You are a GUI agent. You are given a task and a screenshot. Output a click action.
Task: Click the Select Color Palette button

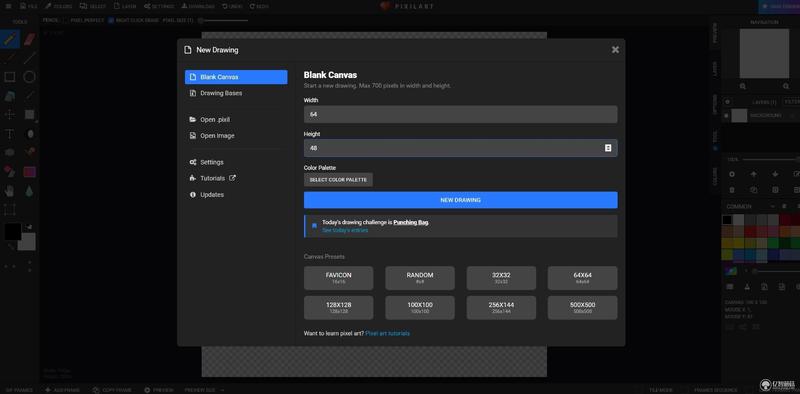338,180
